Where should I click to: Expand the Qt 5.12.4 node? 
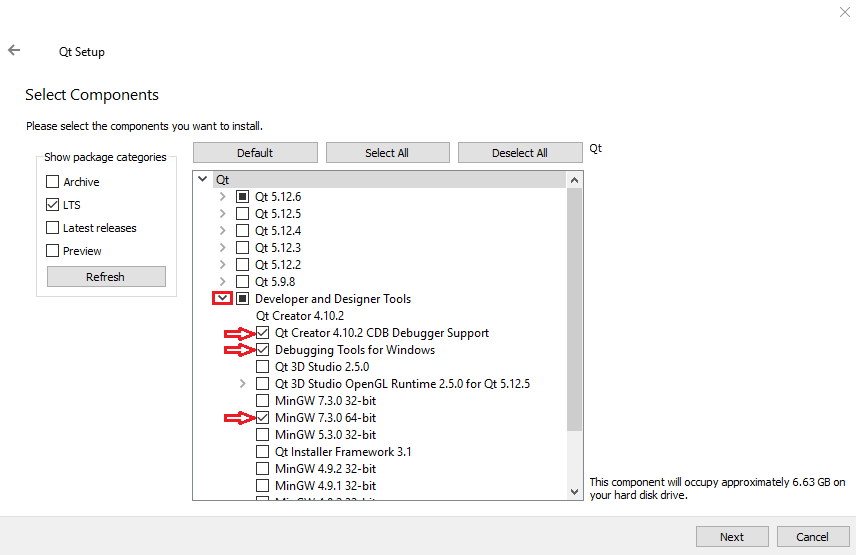[222, 230]
